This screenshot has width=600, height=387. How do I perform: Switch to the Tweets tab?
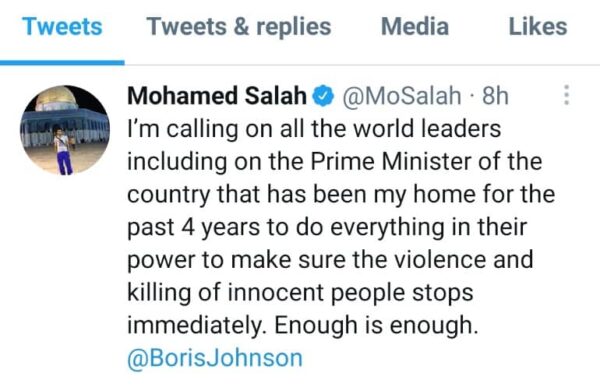[62, 27]
